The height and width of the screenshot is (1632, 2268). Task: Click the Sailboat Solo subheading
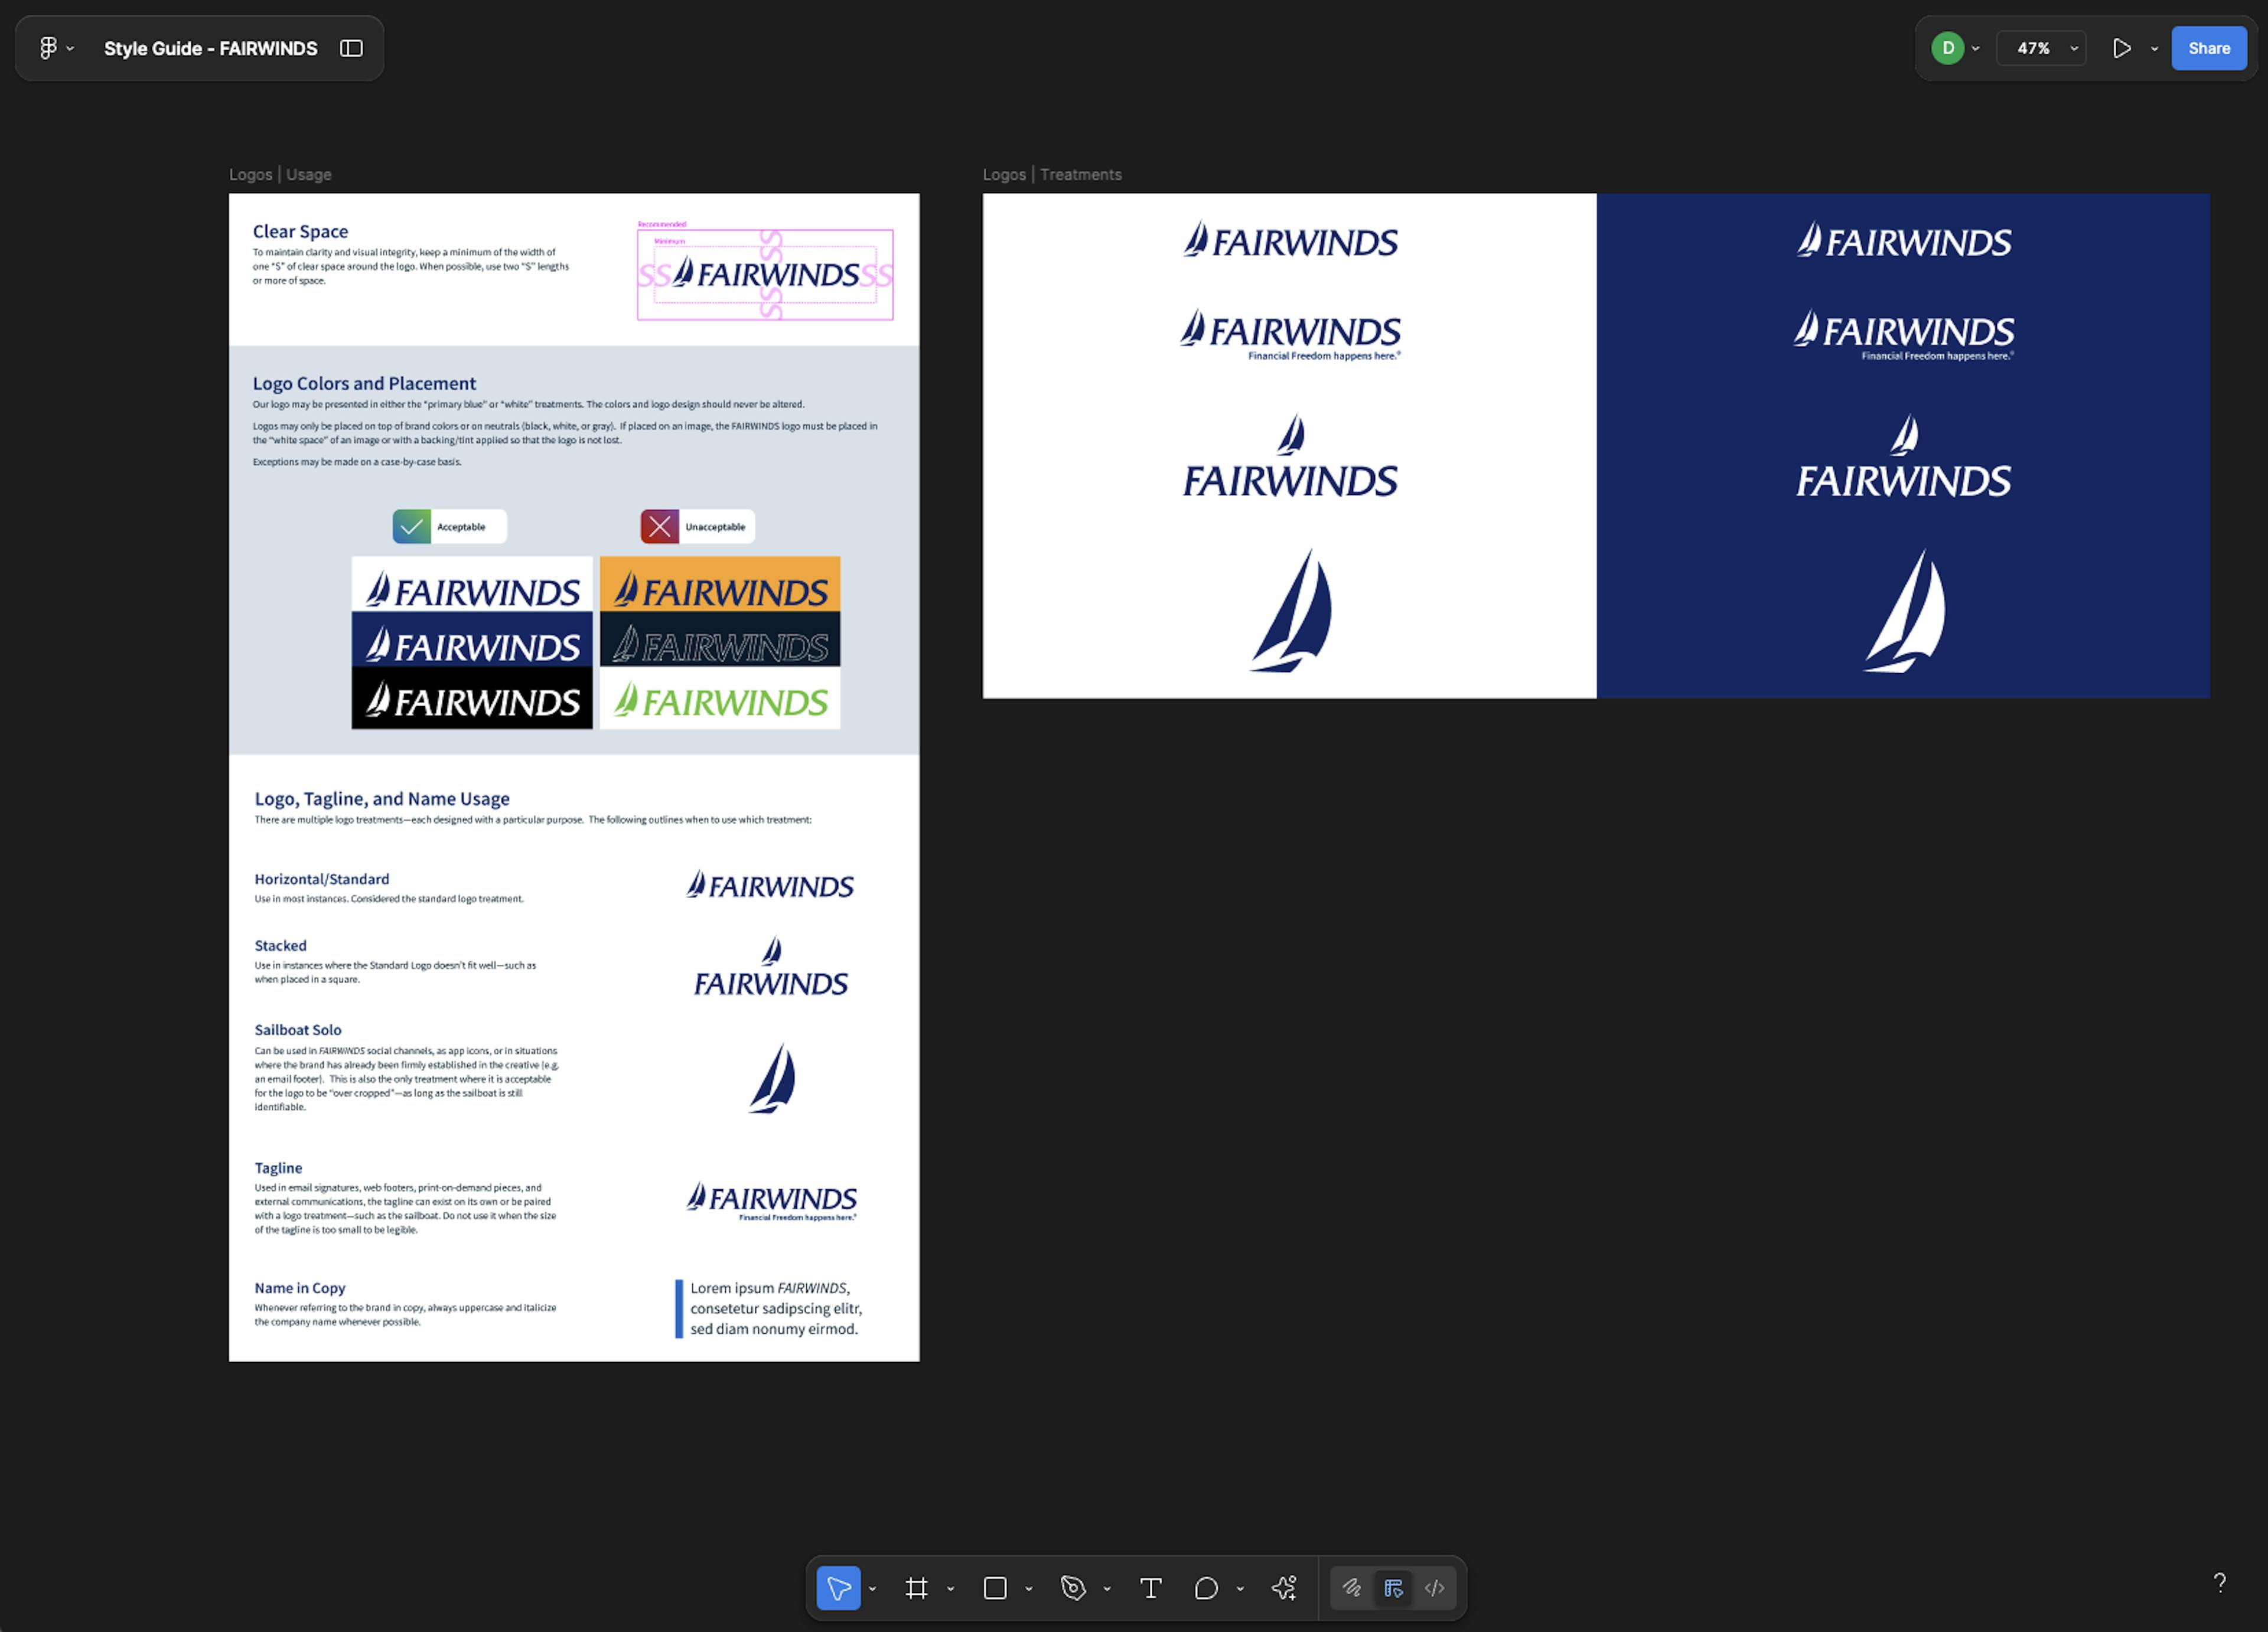[x=298, y=1030]
